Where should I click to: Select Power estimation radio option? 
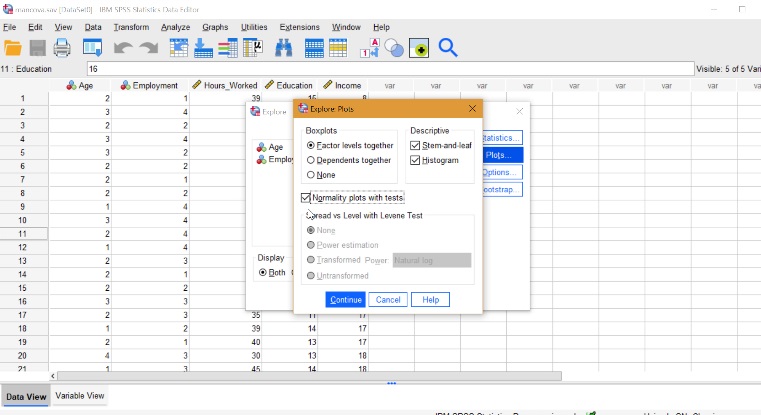[311, 245]
